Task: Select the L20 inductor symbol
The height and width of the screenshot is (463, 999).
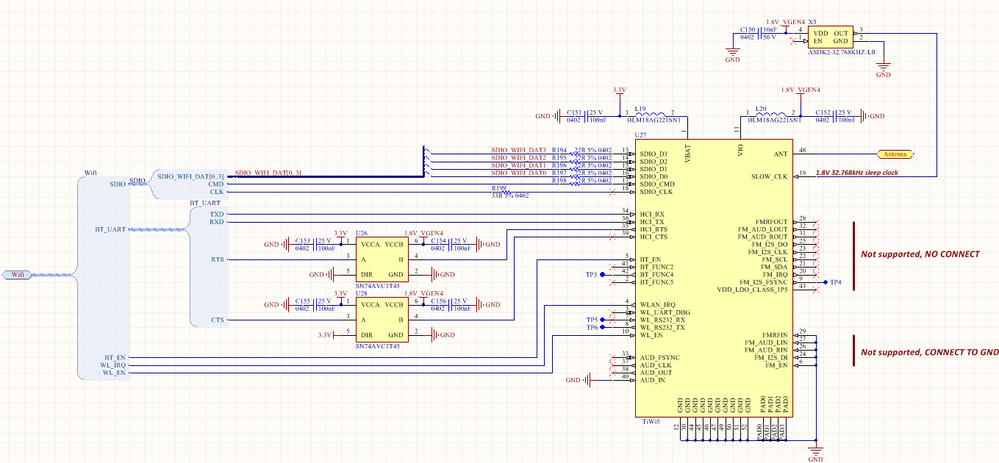Action: 773,114
